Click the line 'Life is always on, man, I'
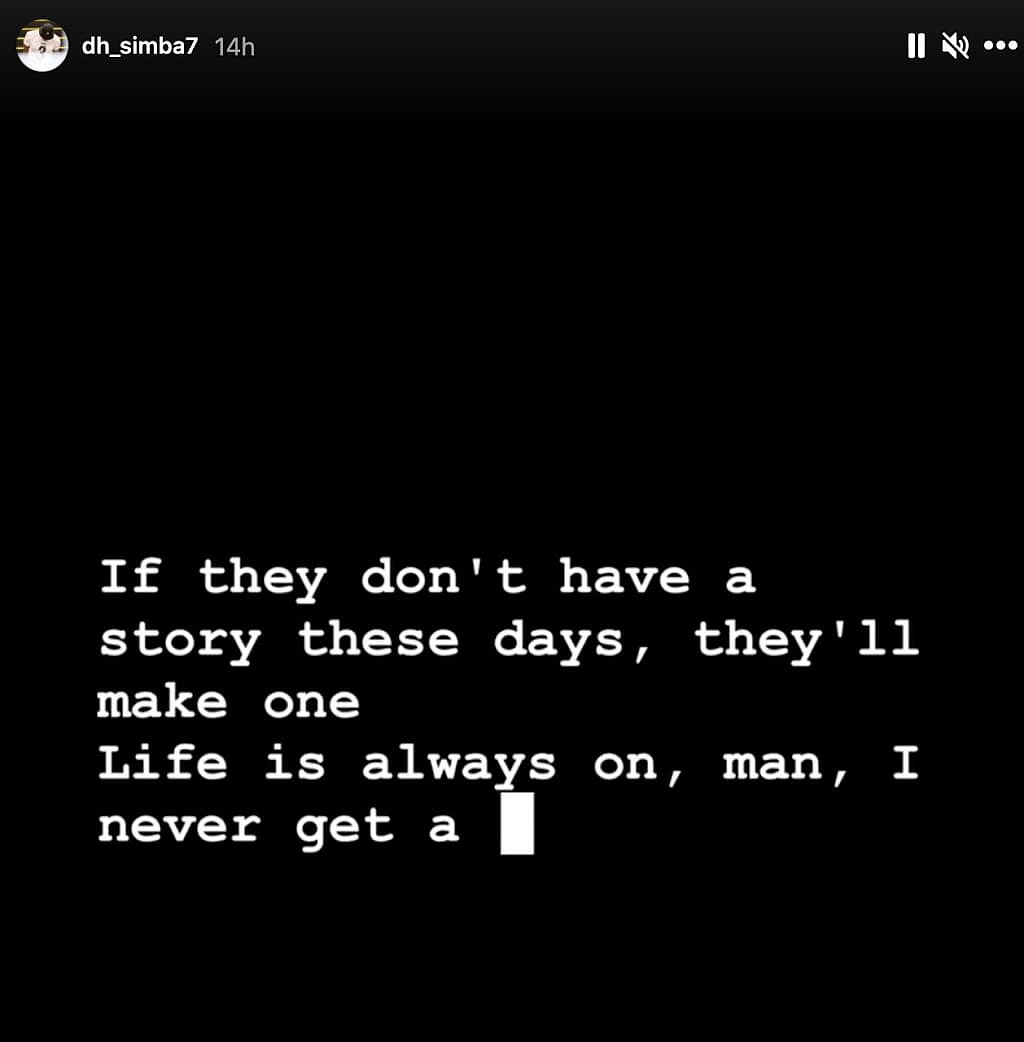The image size is (1024, 1042). tap(509, 764)
